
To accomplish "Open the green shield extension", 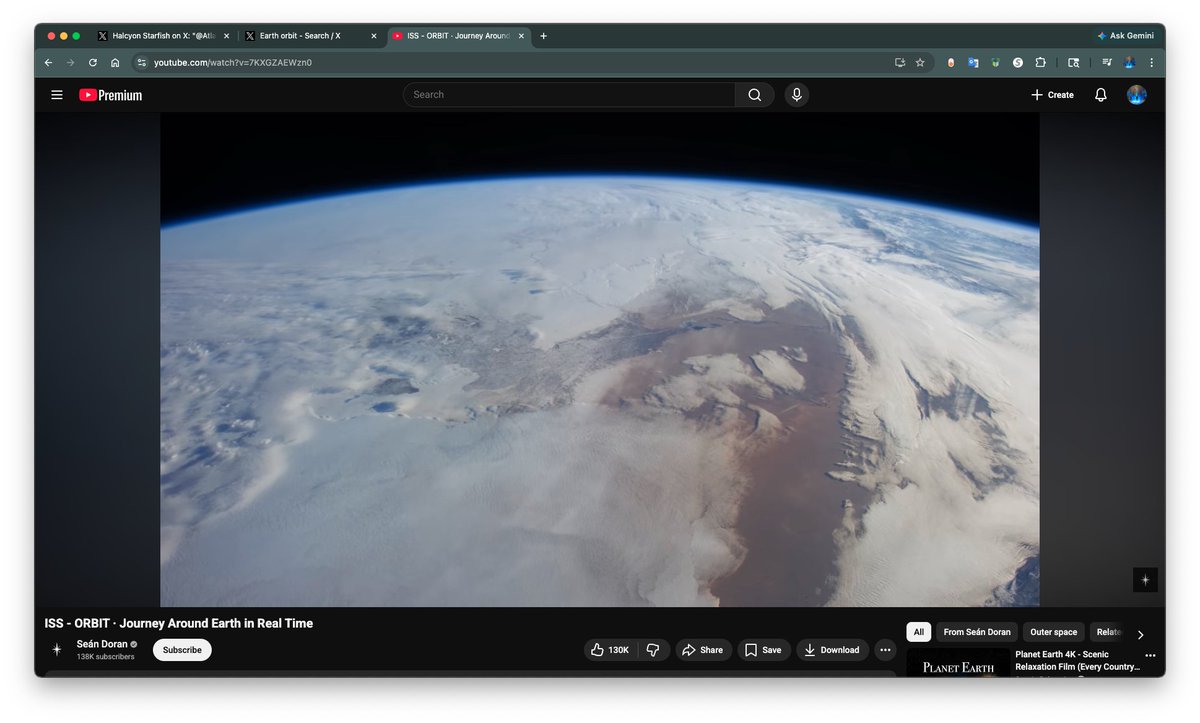I will click(995, 62).
